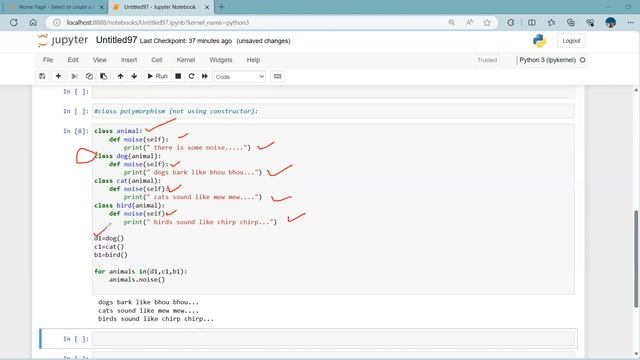Click the notebook vertical scrollbar thumb
640x360 pixels.
pyautogui.click(x=636, y=259)
